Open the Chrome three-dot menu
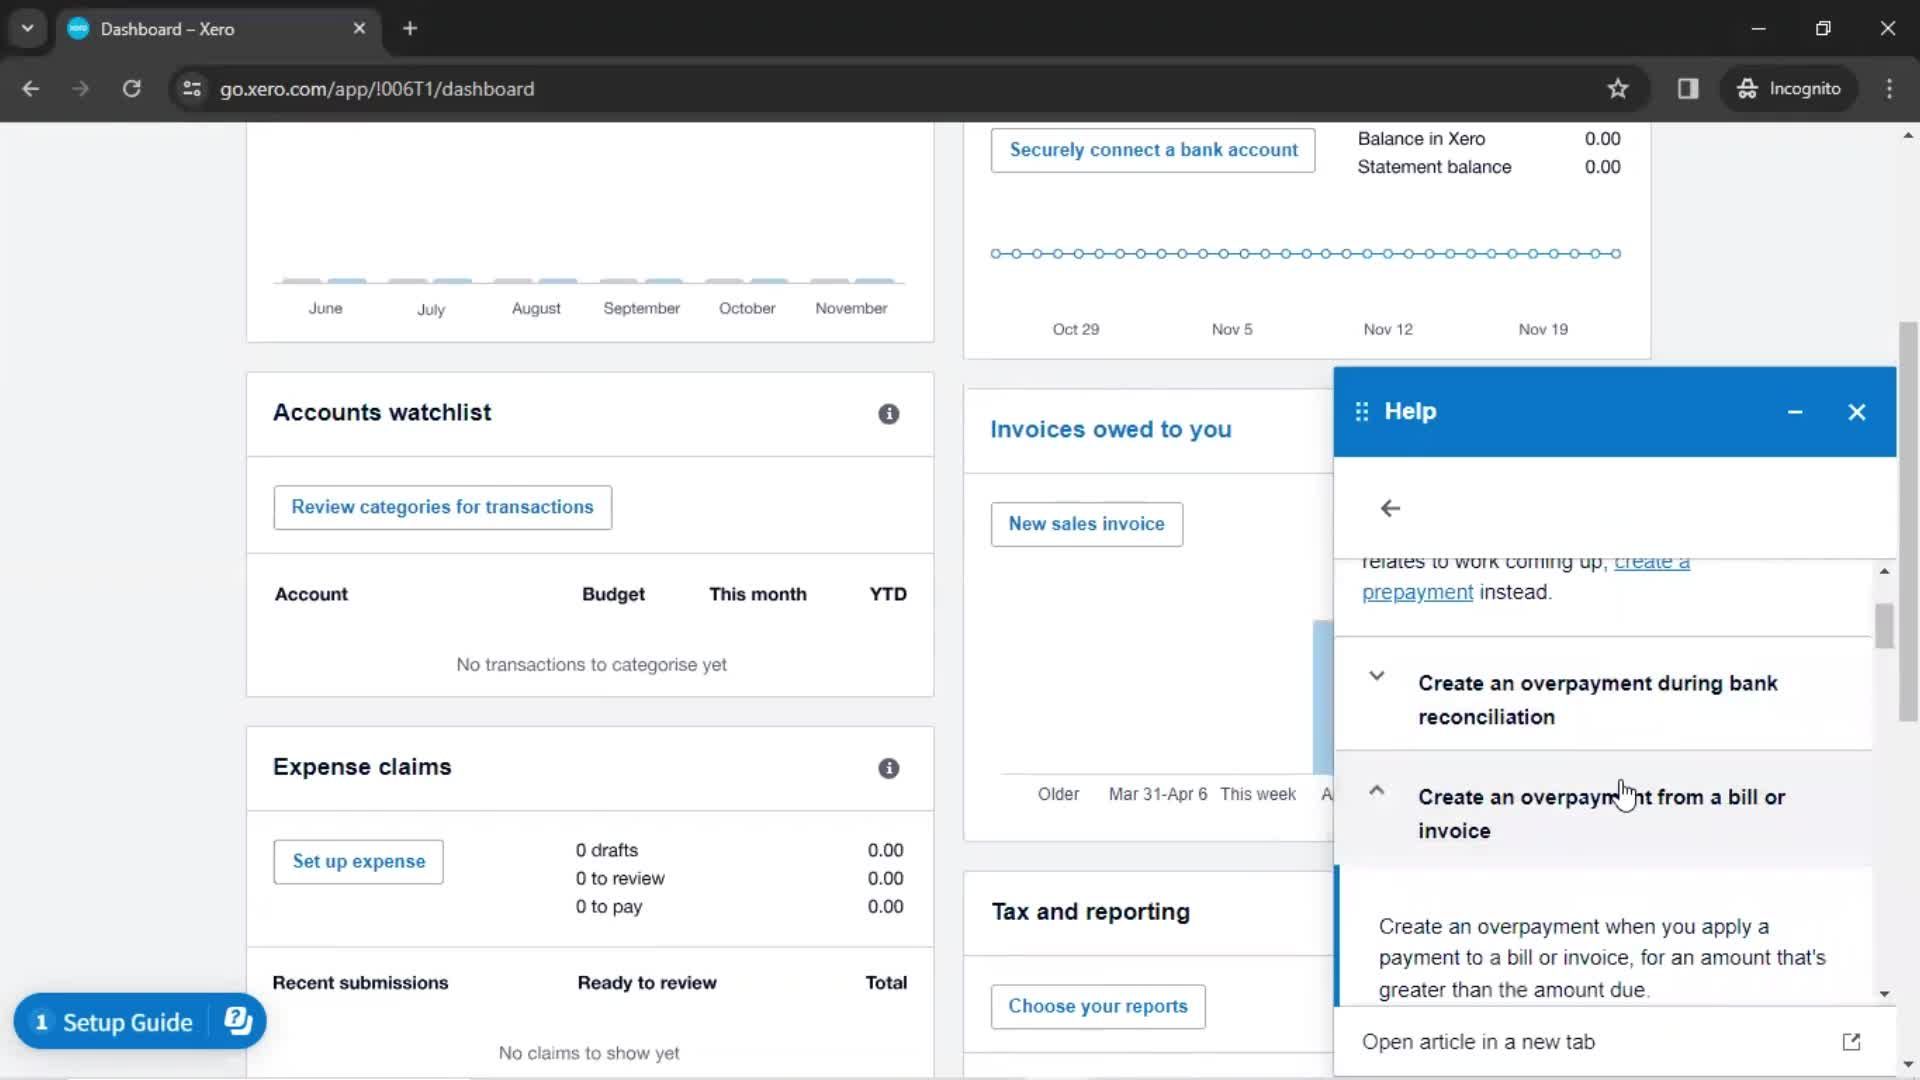Image resolution: width=1920 pixels, height=1080 pixels. [1889, 89]
